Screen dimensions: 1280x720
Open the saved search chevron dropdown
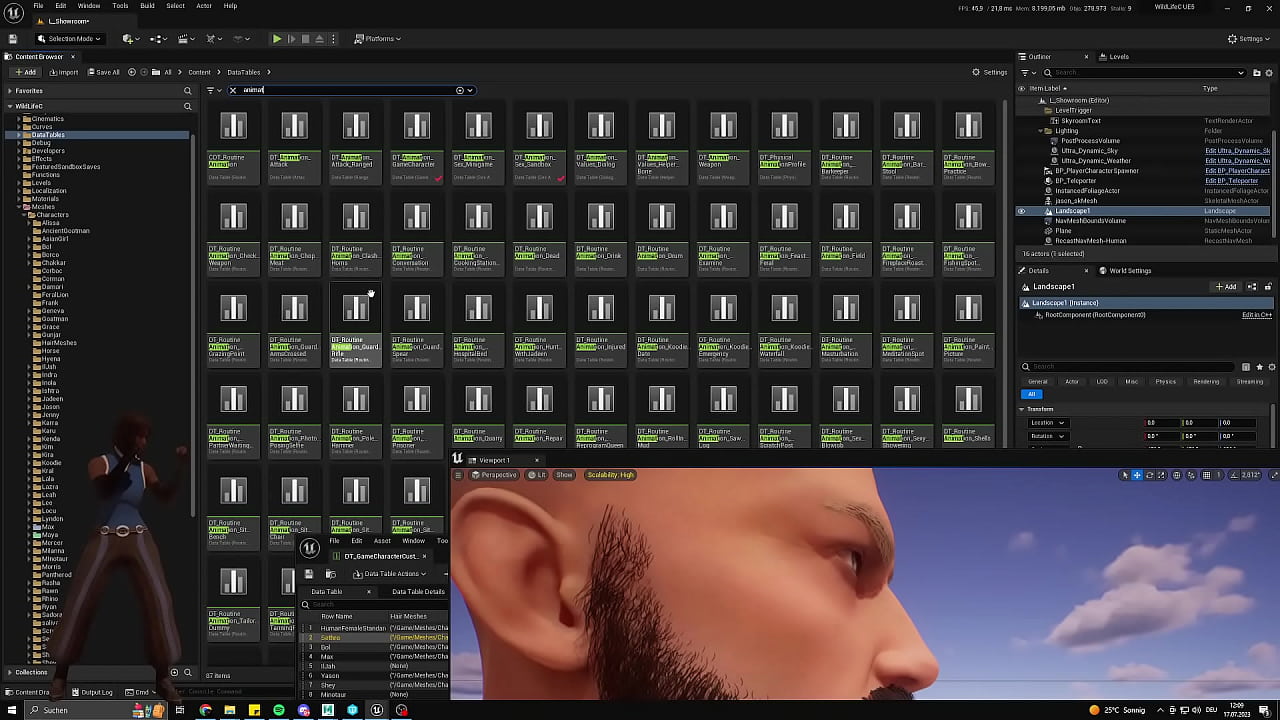(x=470, y=90)
